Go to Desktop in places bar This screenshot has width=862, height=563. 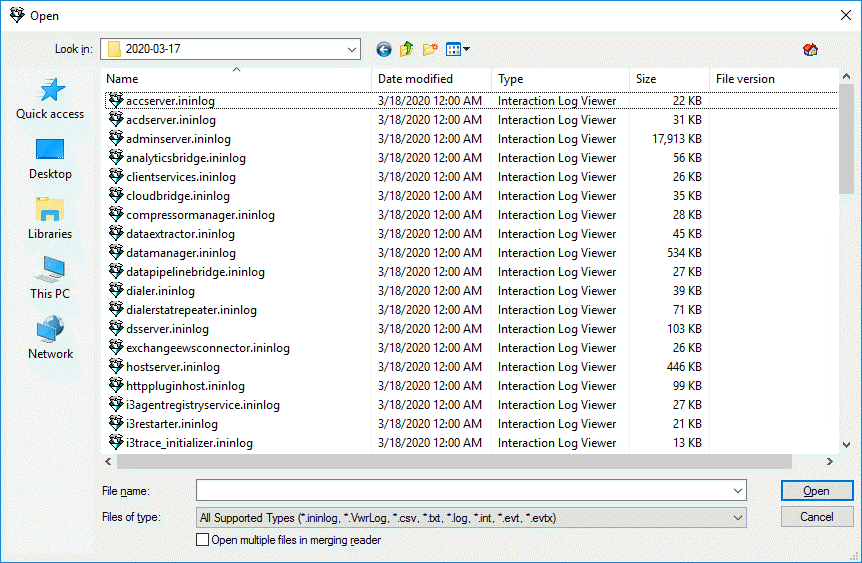[50, 159]
